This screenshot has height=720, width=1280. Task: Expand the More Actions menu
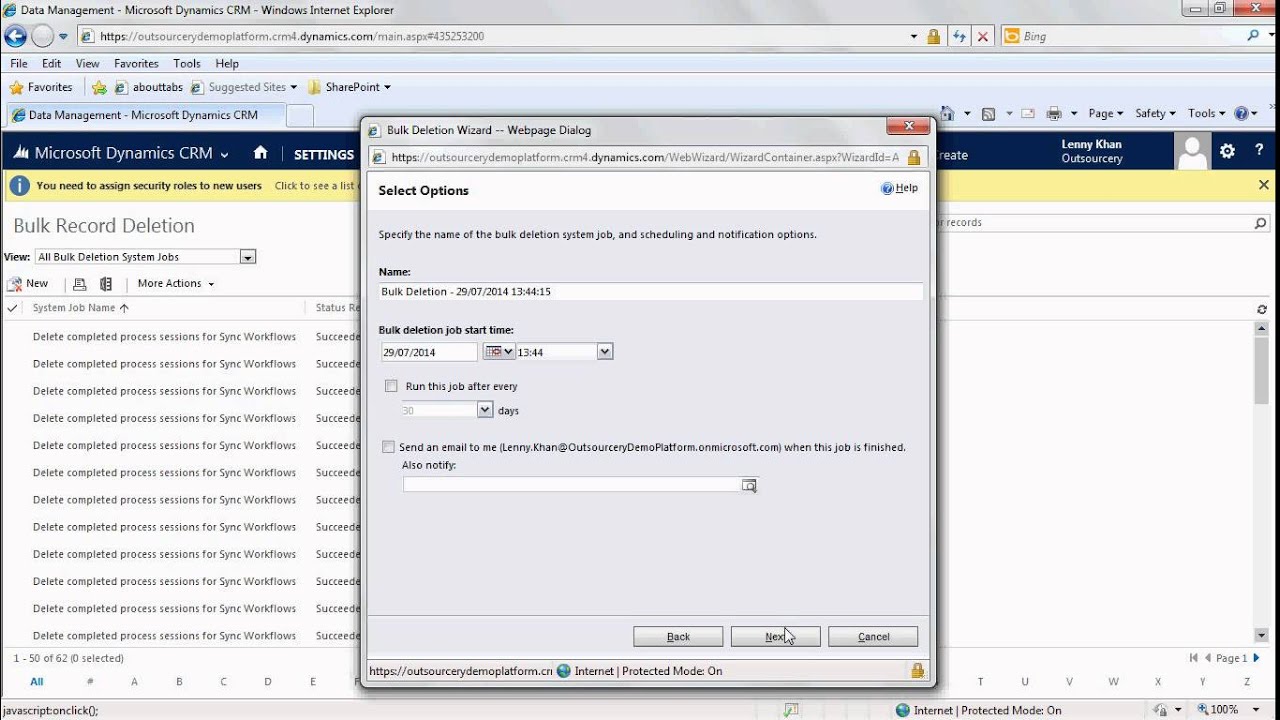coord(176,284)
